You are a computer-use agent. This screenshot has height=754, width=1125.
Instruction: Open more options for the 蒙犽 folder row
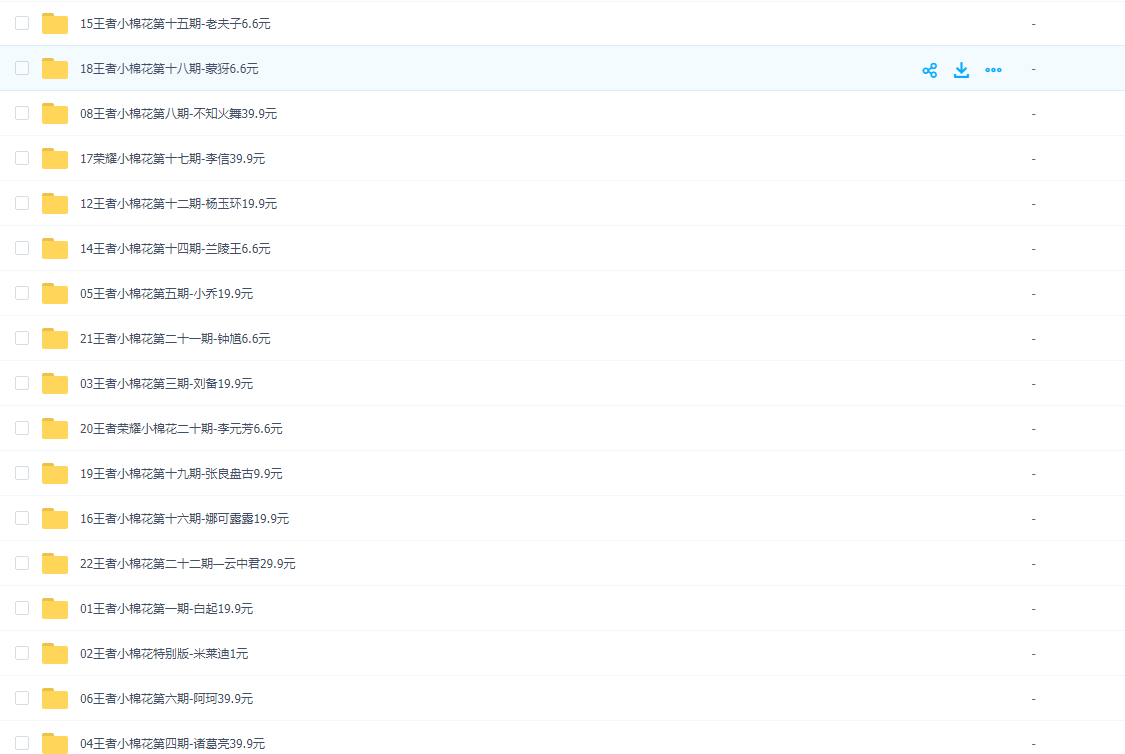(994, 70)
